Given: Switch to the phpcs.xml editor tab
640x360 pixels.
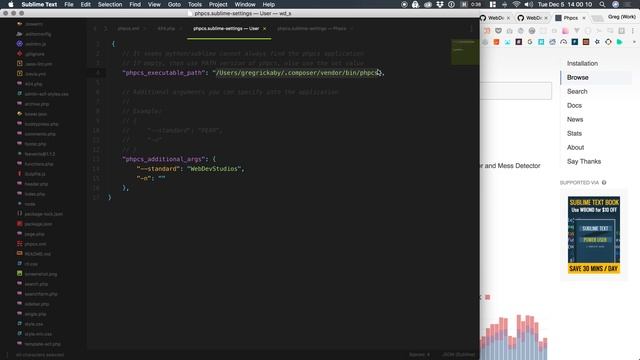Looking at the screenshot, I should click(128, 29).
